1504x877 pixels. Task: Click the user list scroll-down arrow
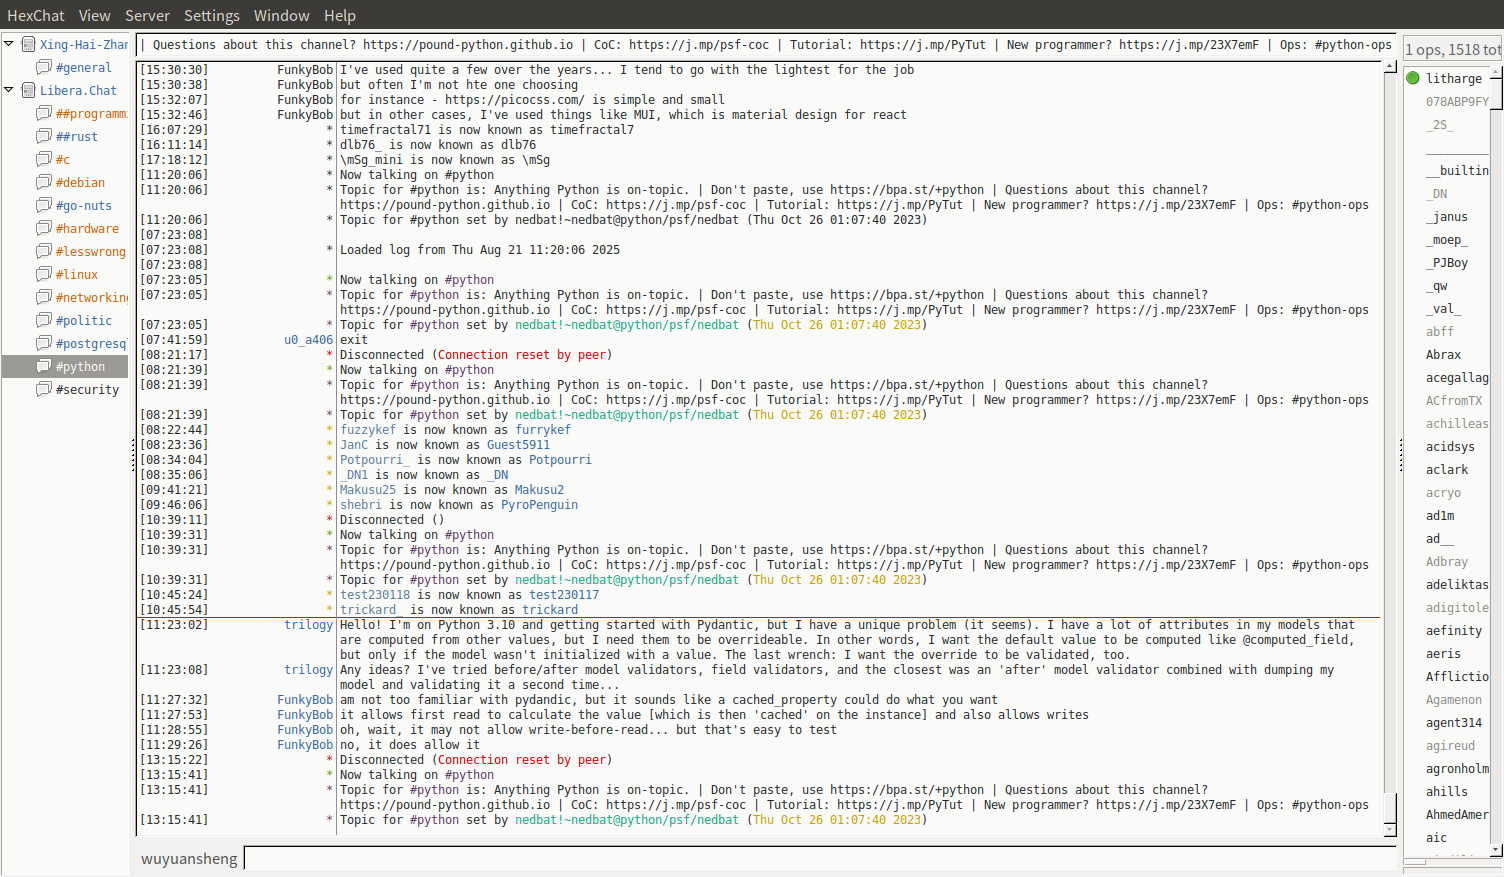point(1496,849)
